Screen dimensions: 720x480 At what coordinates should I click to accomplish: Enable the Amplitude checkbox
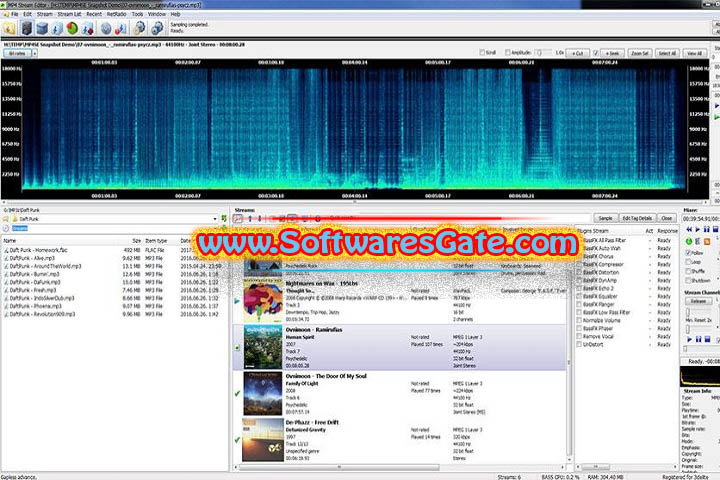pos(507,52)
